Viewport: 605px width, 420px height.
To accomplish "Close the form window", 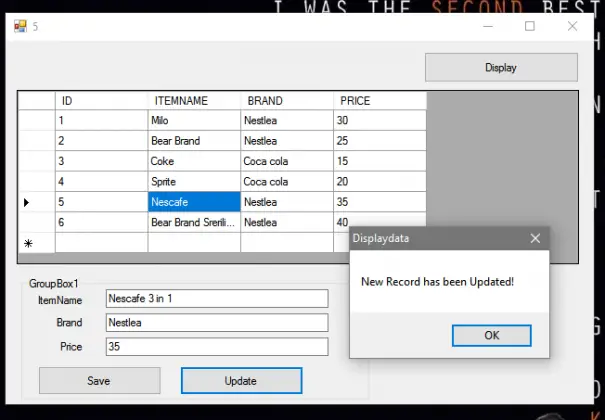I will (x=573, y=26).
